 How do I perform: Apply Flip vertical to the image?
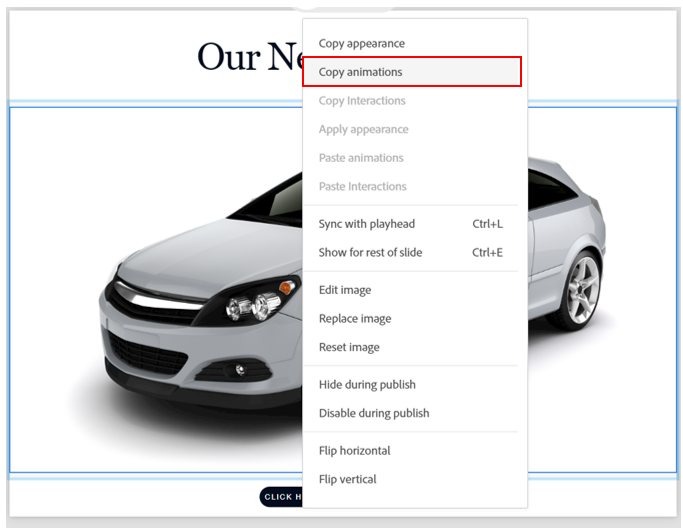click(347, 480)
